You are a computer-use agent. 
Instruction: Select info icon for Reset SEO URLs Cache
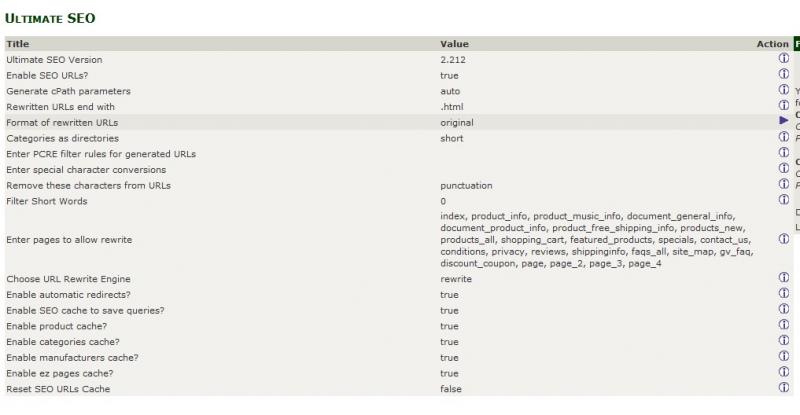[x=784, y=387]
